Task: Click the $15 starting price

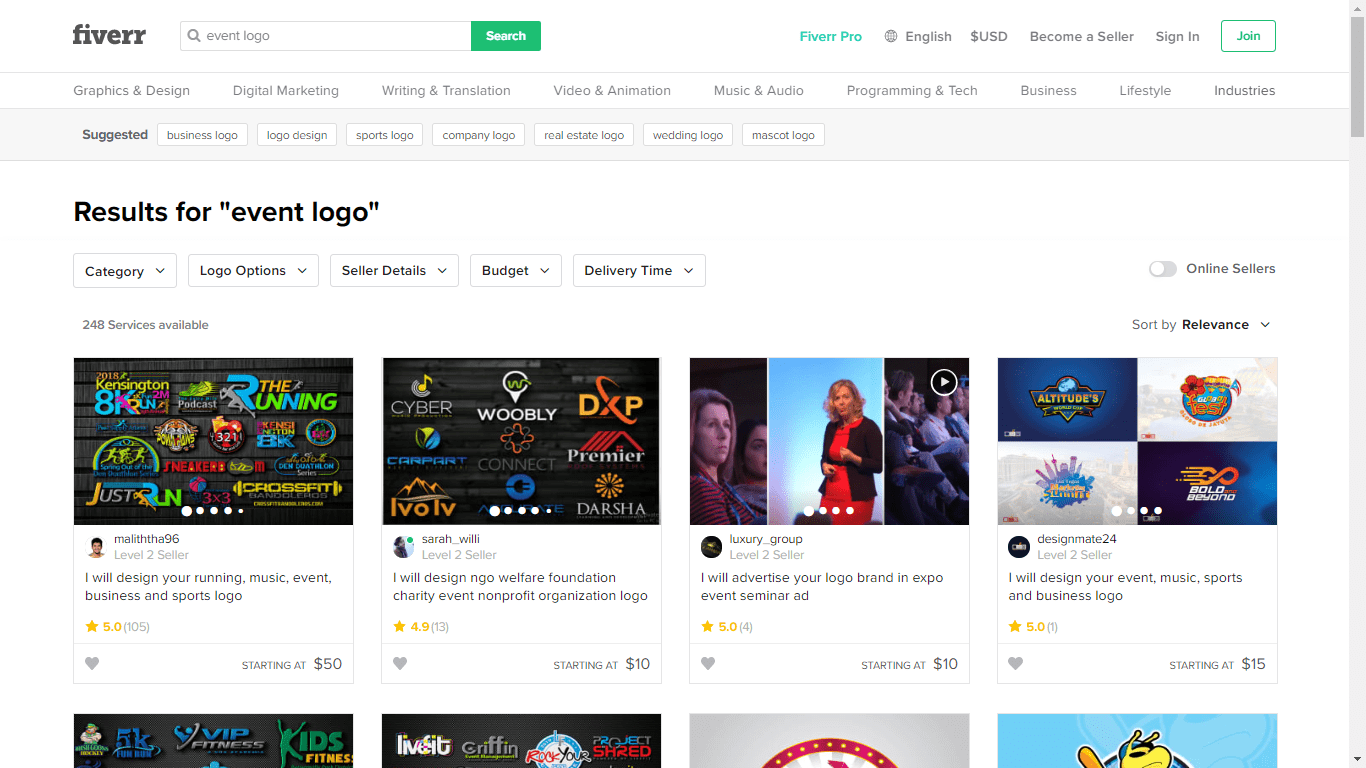Action: (1253, 663)
